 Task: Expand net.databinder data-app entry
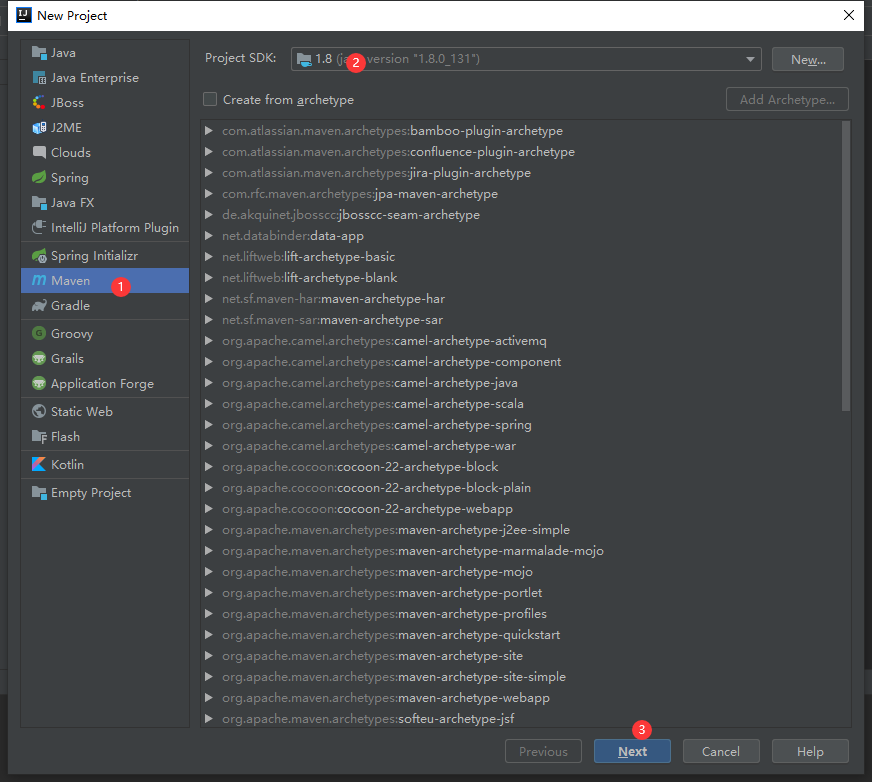[209, 236]
